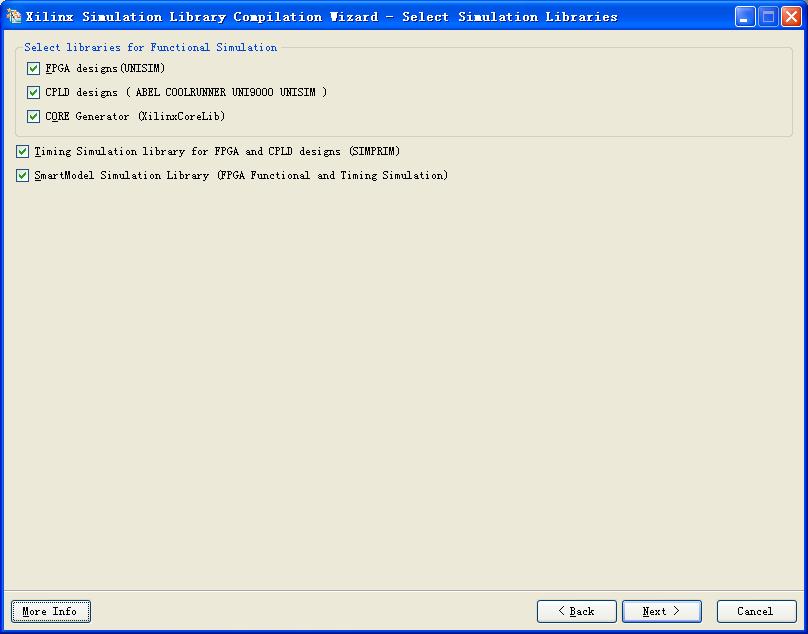Viewport: 808px width, 634px height.
Task: Click the Xilinx wizard title bar icon
Action: pyautogui.click(x=13, y=16)
